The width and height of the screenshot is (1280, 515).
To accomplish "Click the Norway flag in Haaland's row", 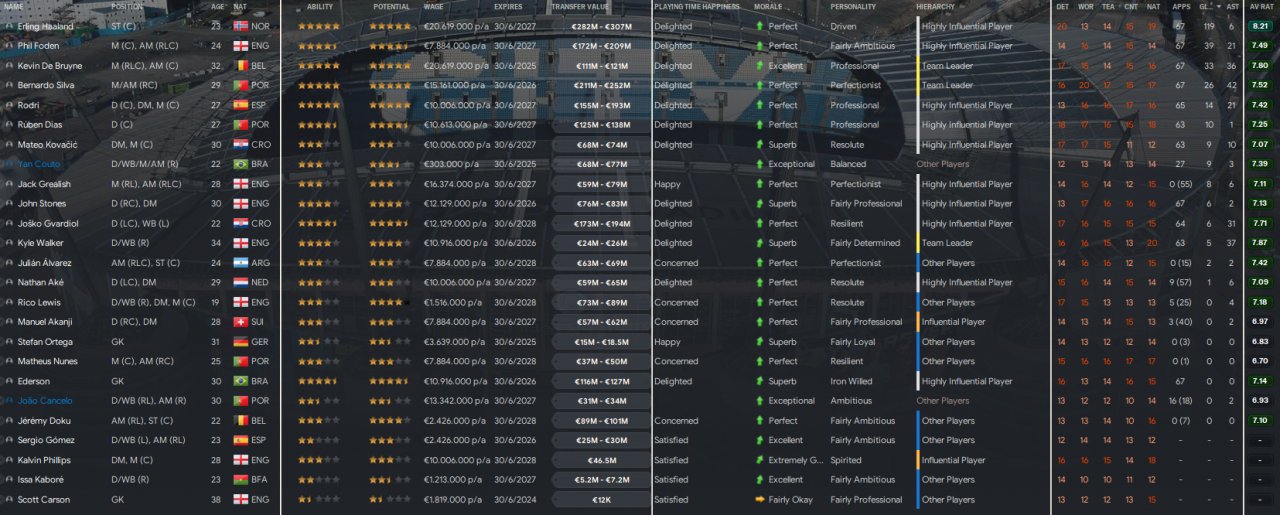I will point(239,26).
